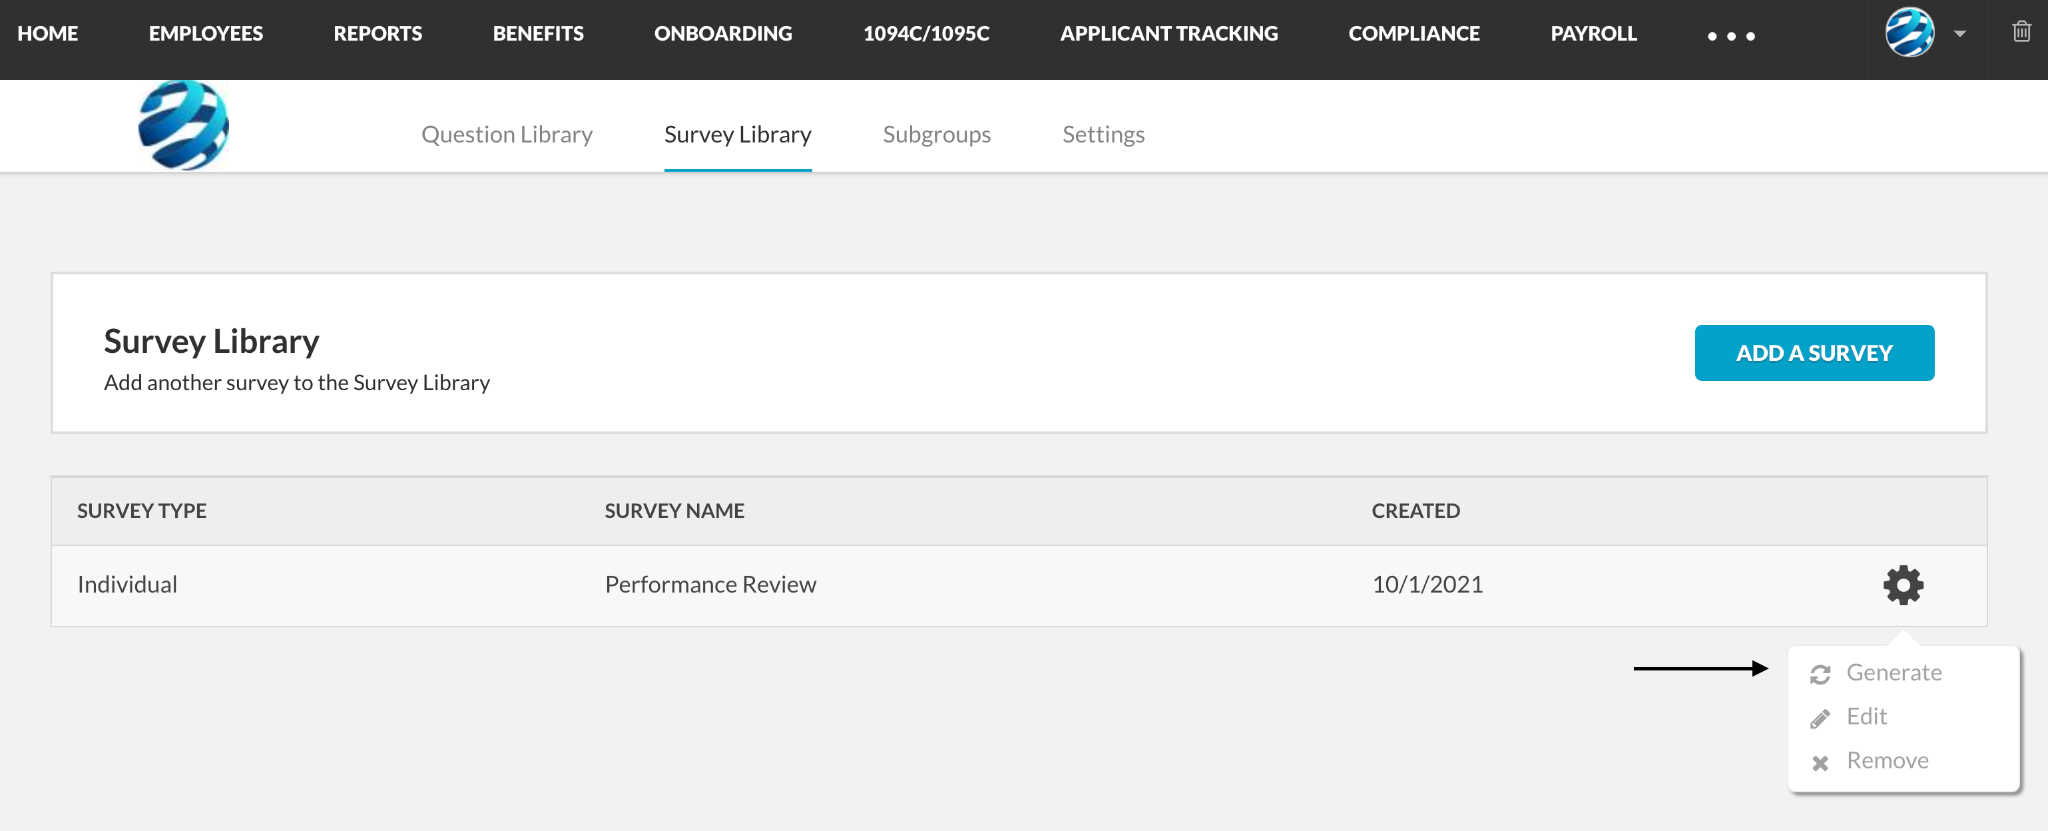Open ONBOARDING in top navigation

pyautogui.click(x=723, y=33)
